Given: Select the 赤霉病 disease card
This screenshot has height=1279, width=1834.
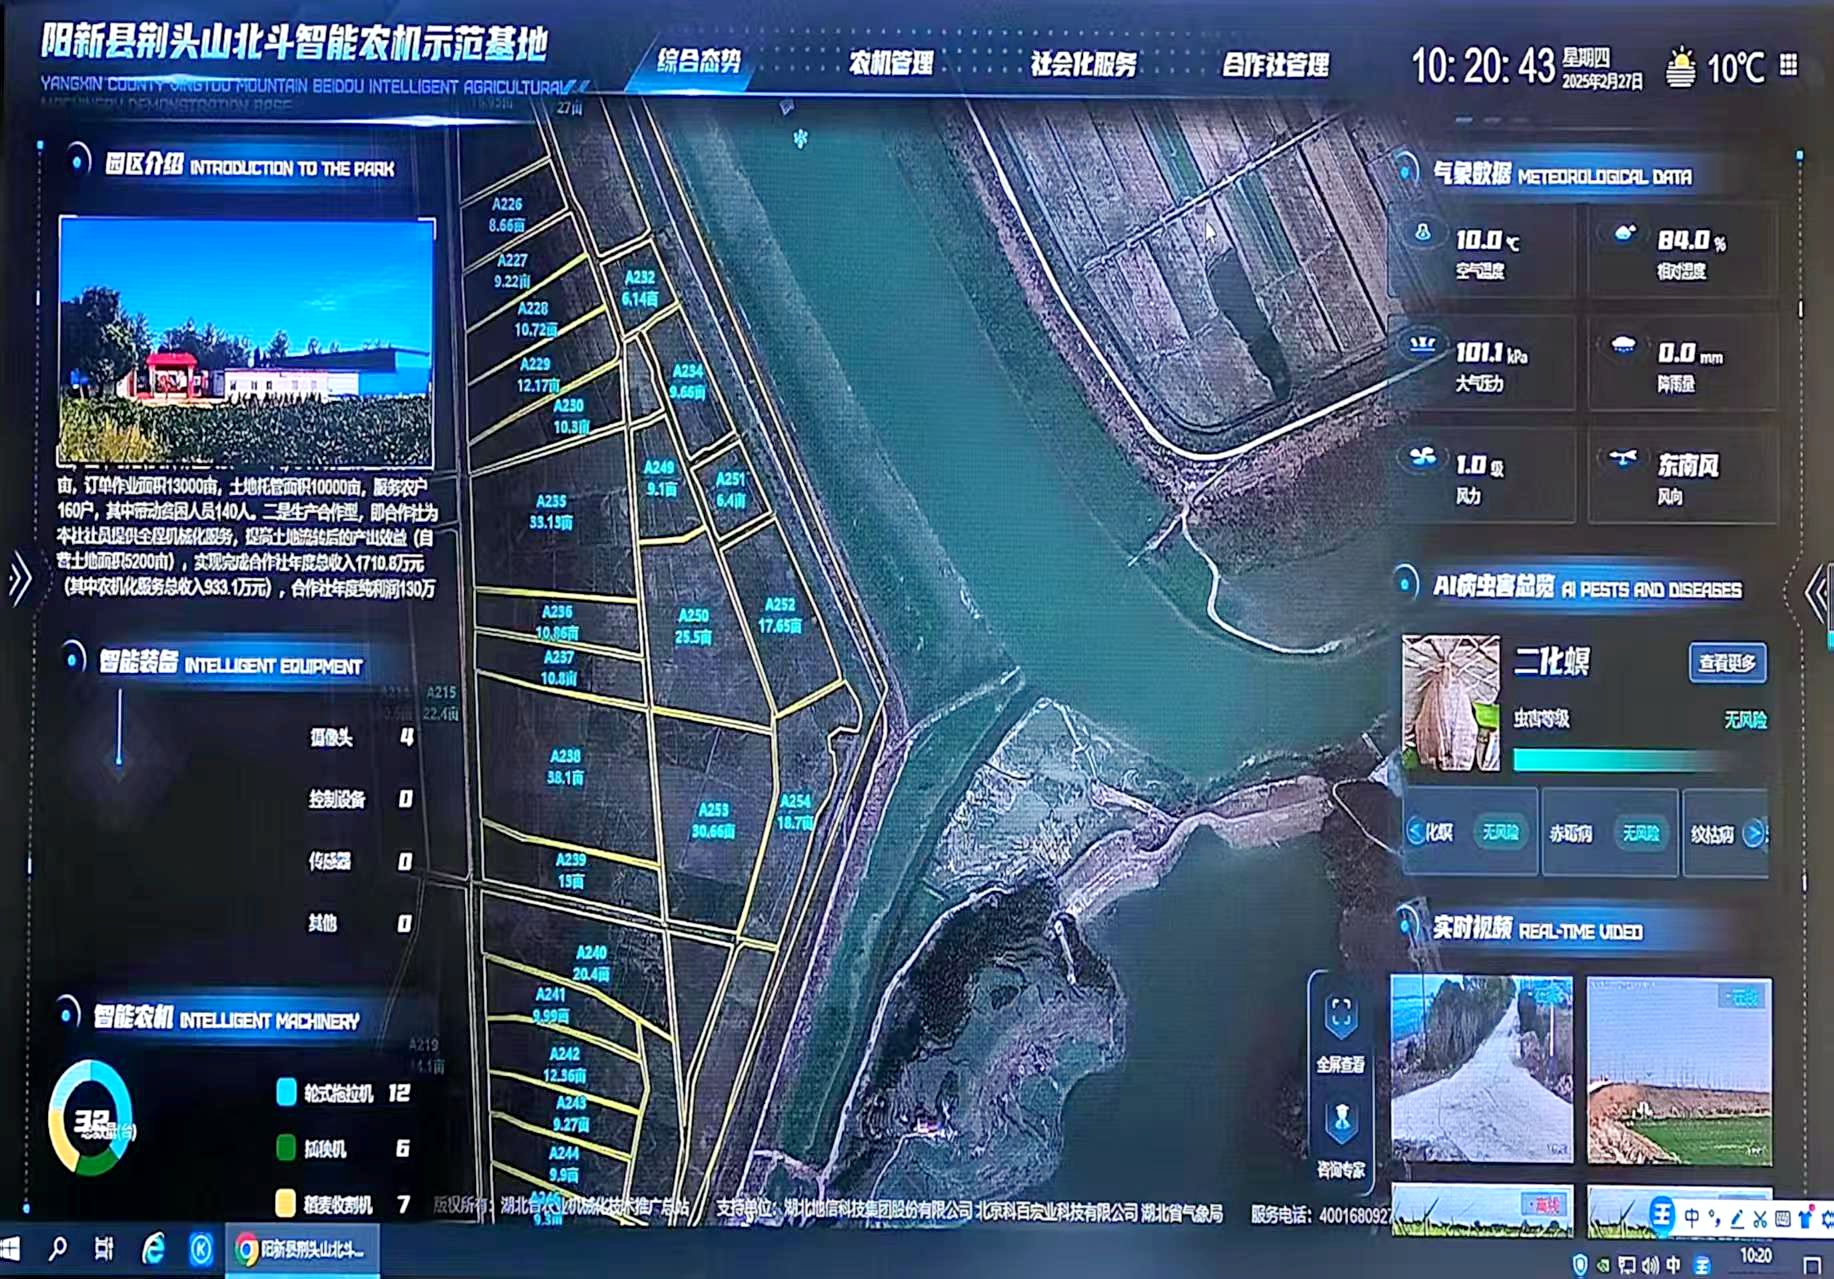Looking at the screenshot, I should point(1608,833).
